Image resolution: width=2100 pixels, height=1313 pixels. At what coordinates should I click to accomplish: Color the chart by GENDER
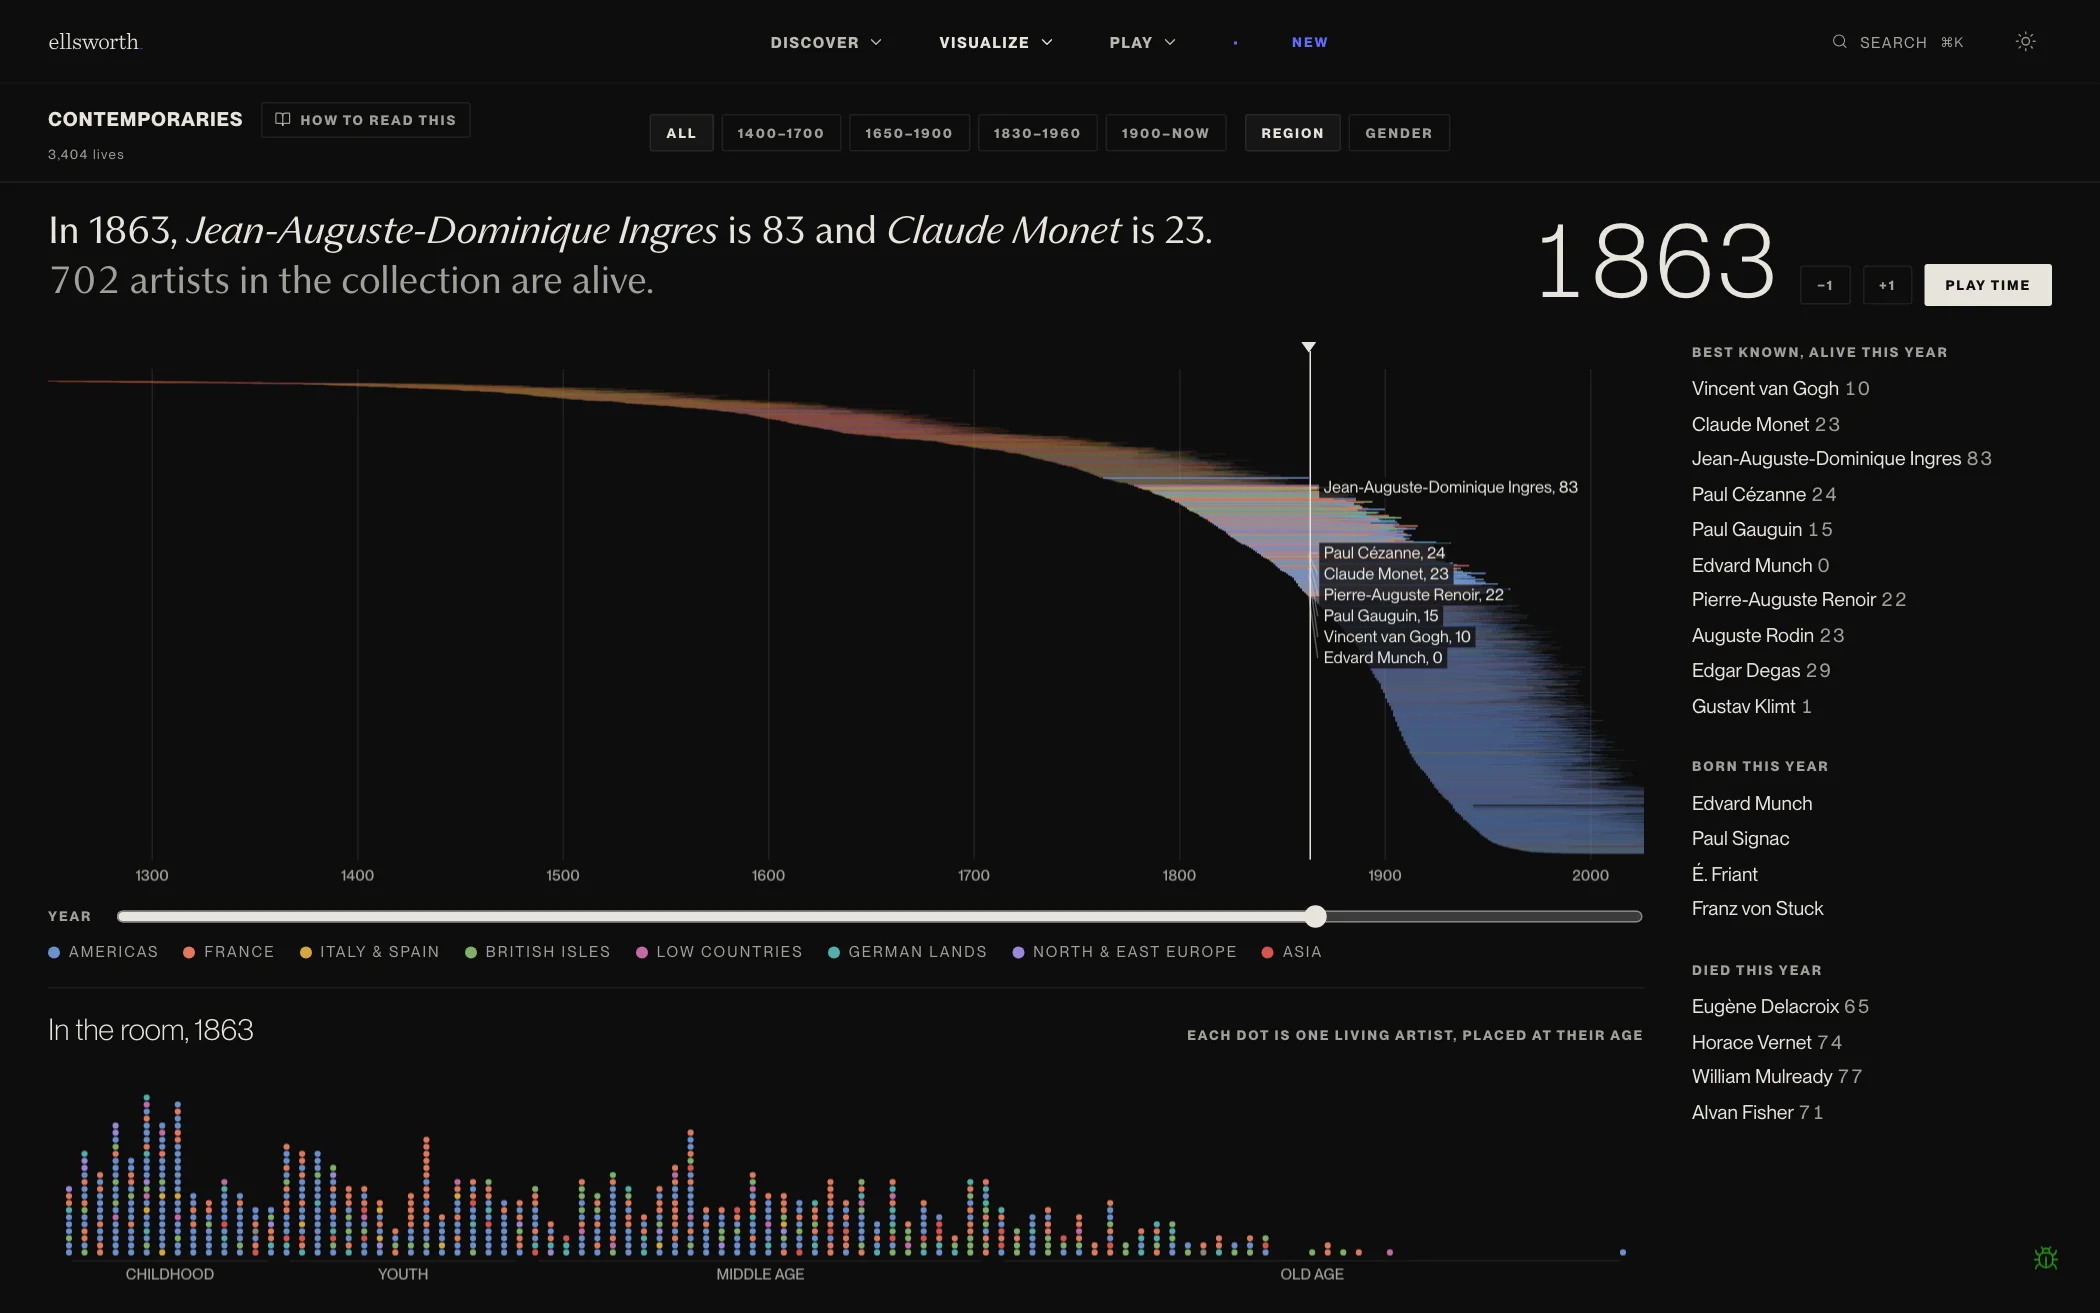[1399, 133]
